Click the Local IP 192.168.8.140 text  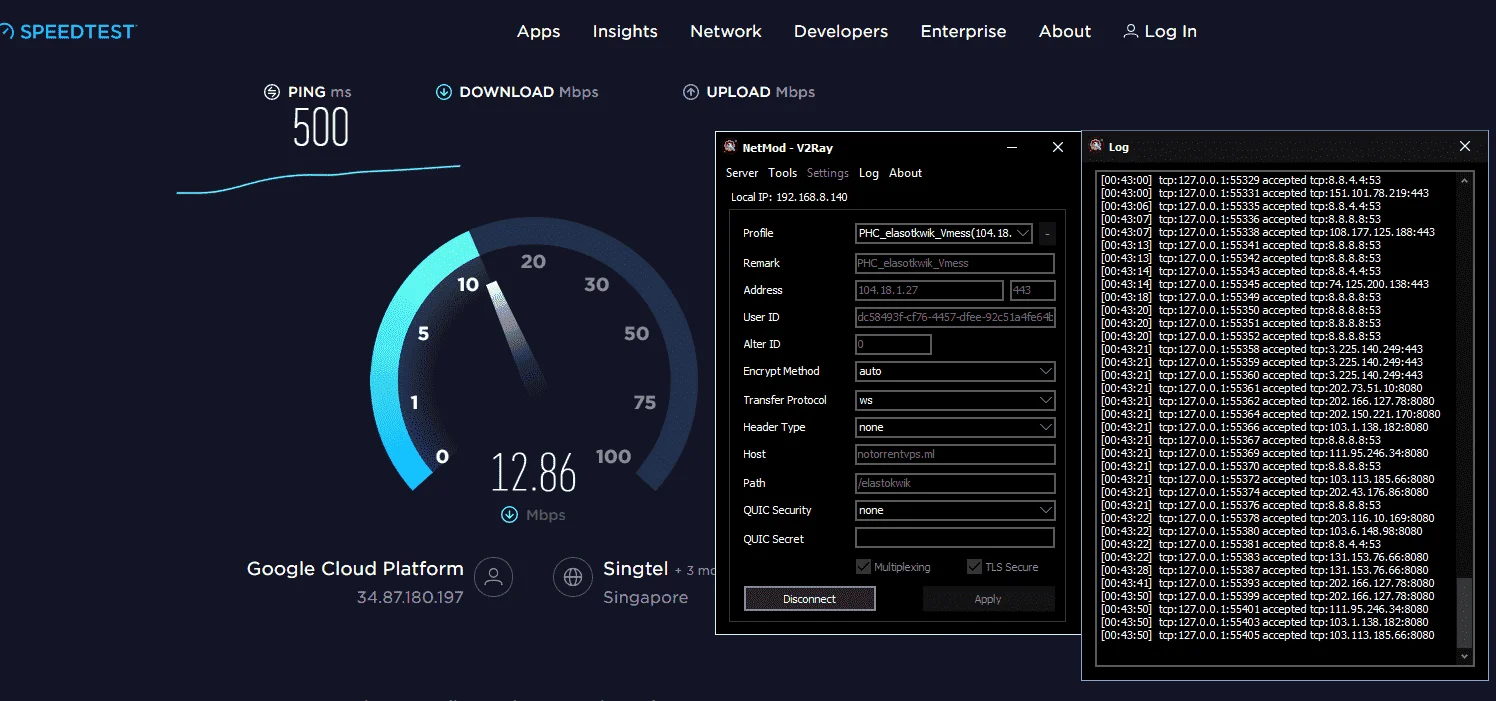[x=789, y=197]
